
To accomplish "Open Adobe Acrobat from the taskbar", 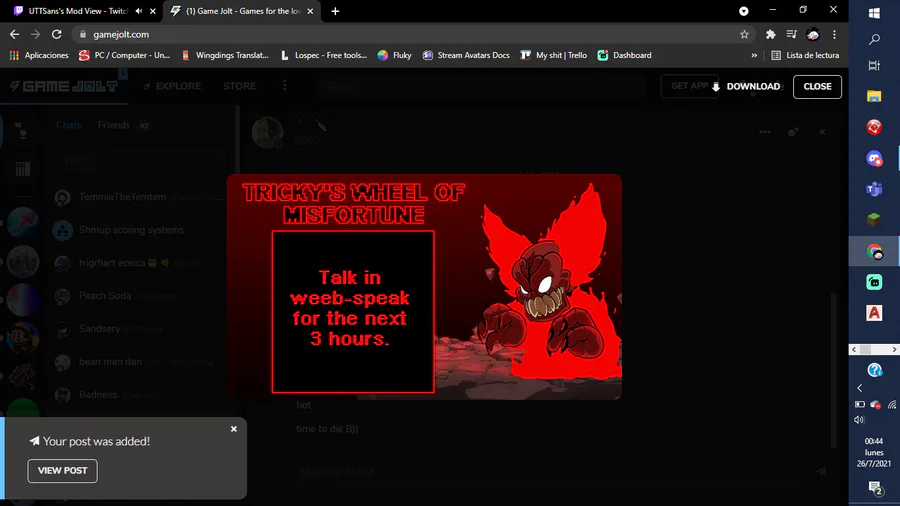I will [x=874, y=313].
